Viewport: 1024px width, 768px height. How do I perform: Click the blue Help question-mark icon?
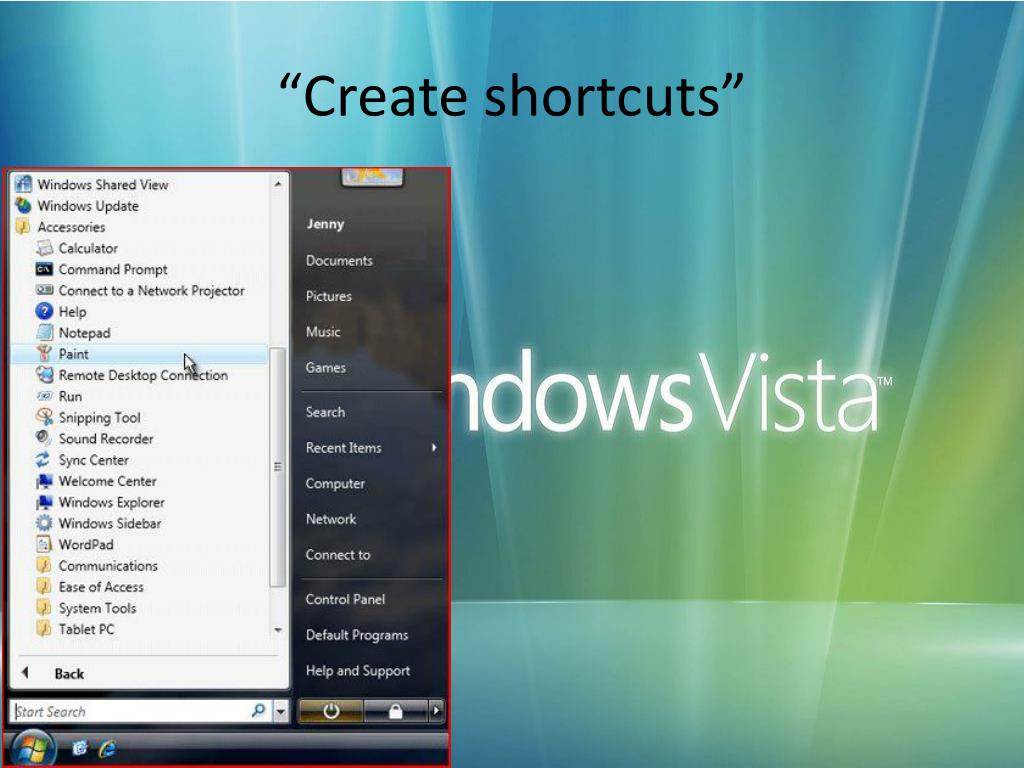click(44, 312)
